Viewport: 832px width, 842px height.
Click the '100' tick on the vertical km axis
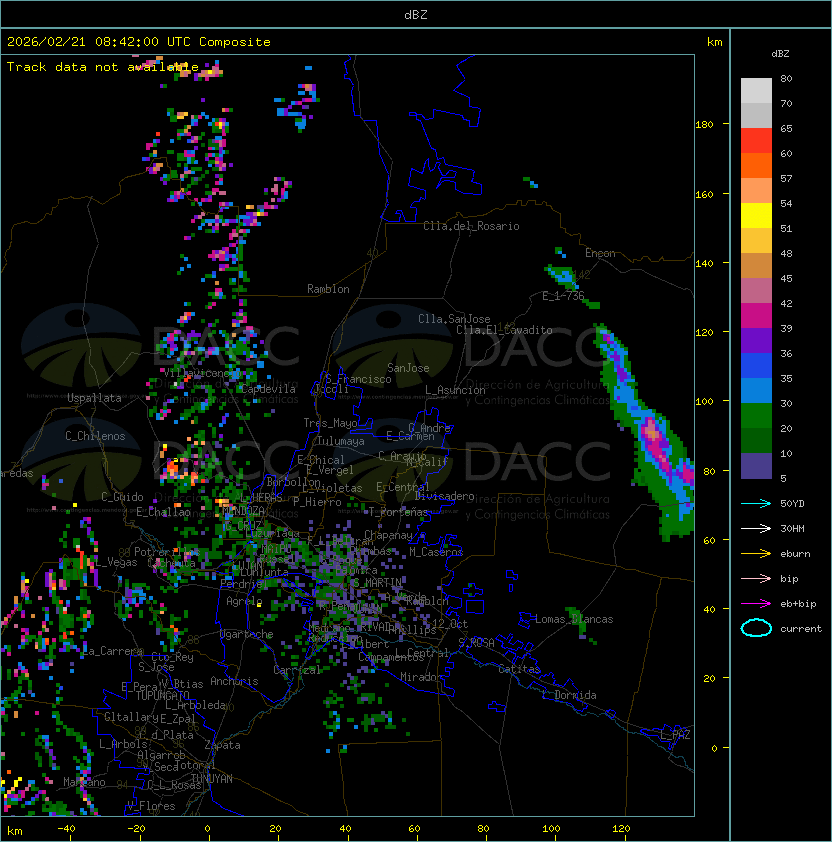(x=704, y=401)
